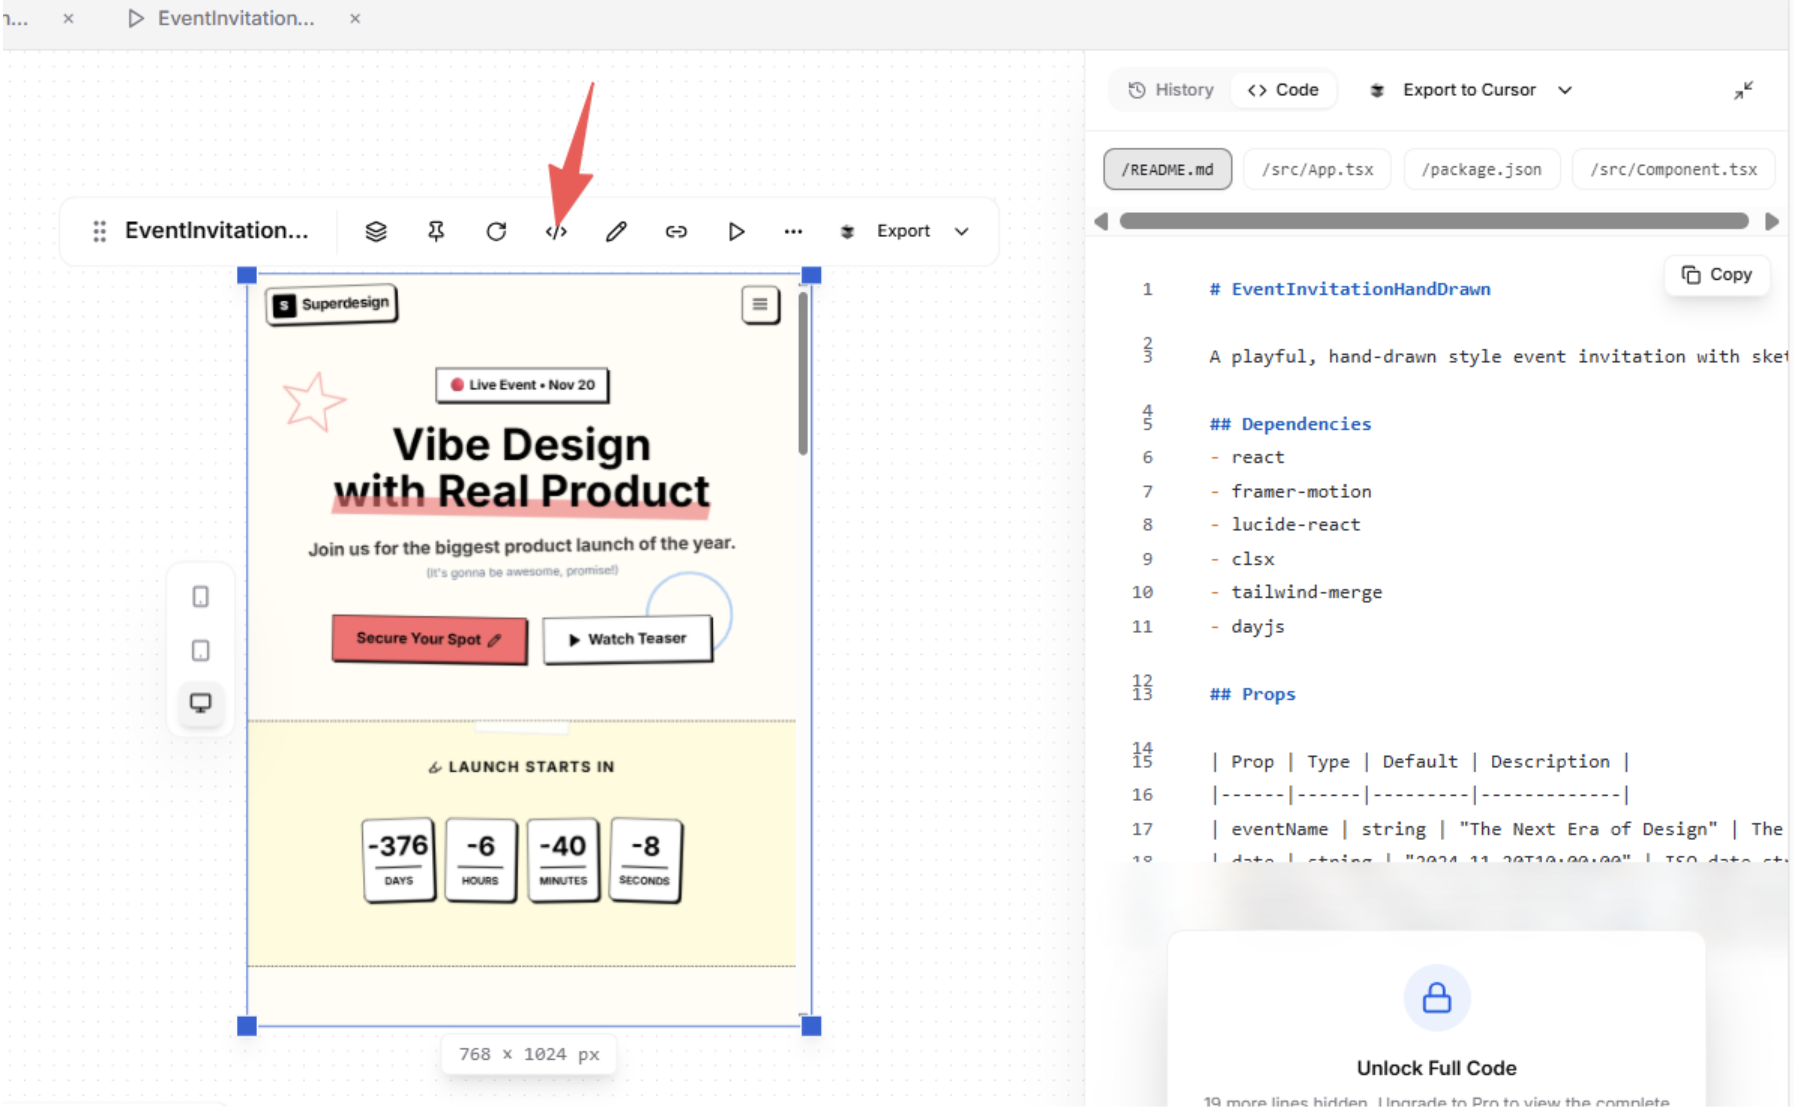Screen dimensions: 1794x1114
Task: Click the -376 DAYS countdown card
Action: coord(399,860)
